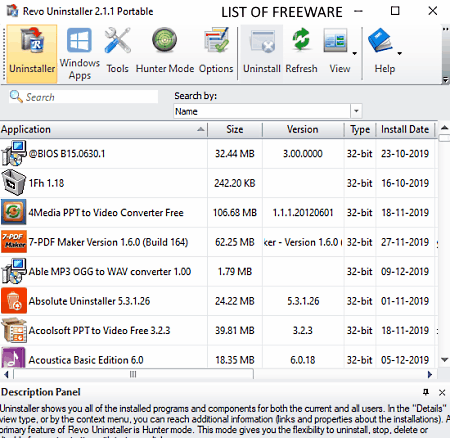The width and height of the screenshot is (450, 438).
Task: Click the 23-10-2019 install date cell
Action: point(405,154)
